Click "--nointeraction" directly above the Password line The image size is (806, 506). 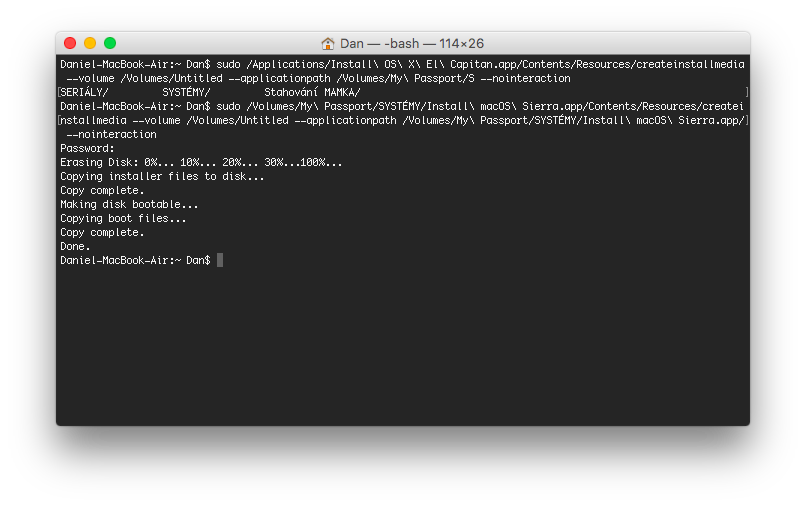coord(111,134)
